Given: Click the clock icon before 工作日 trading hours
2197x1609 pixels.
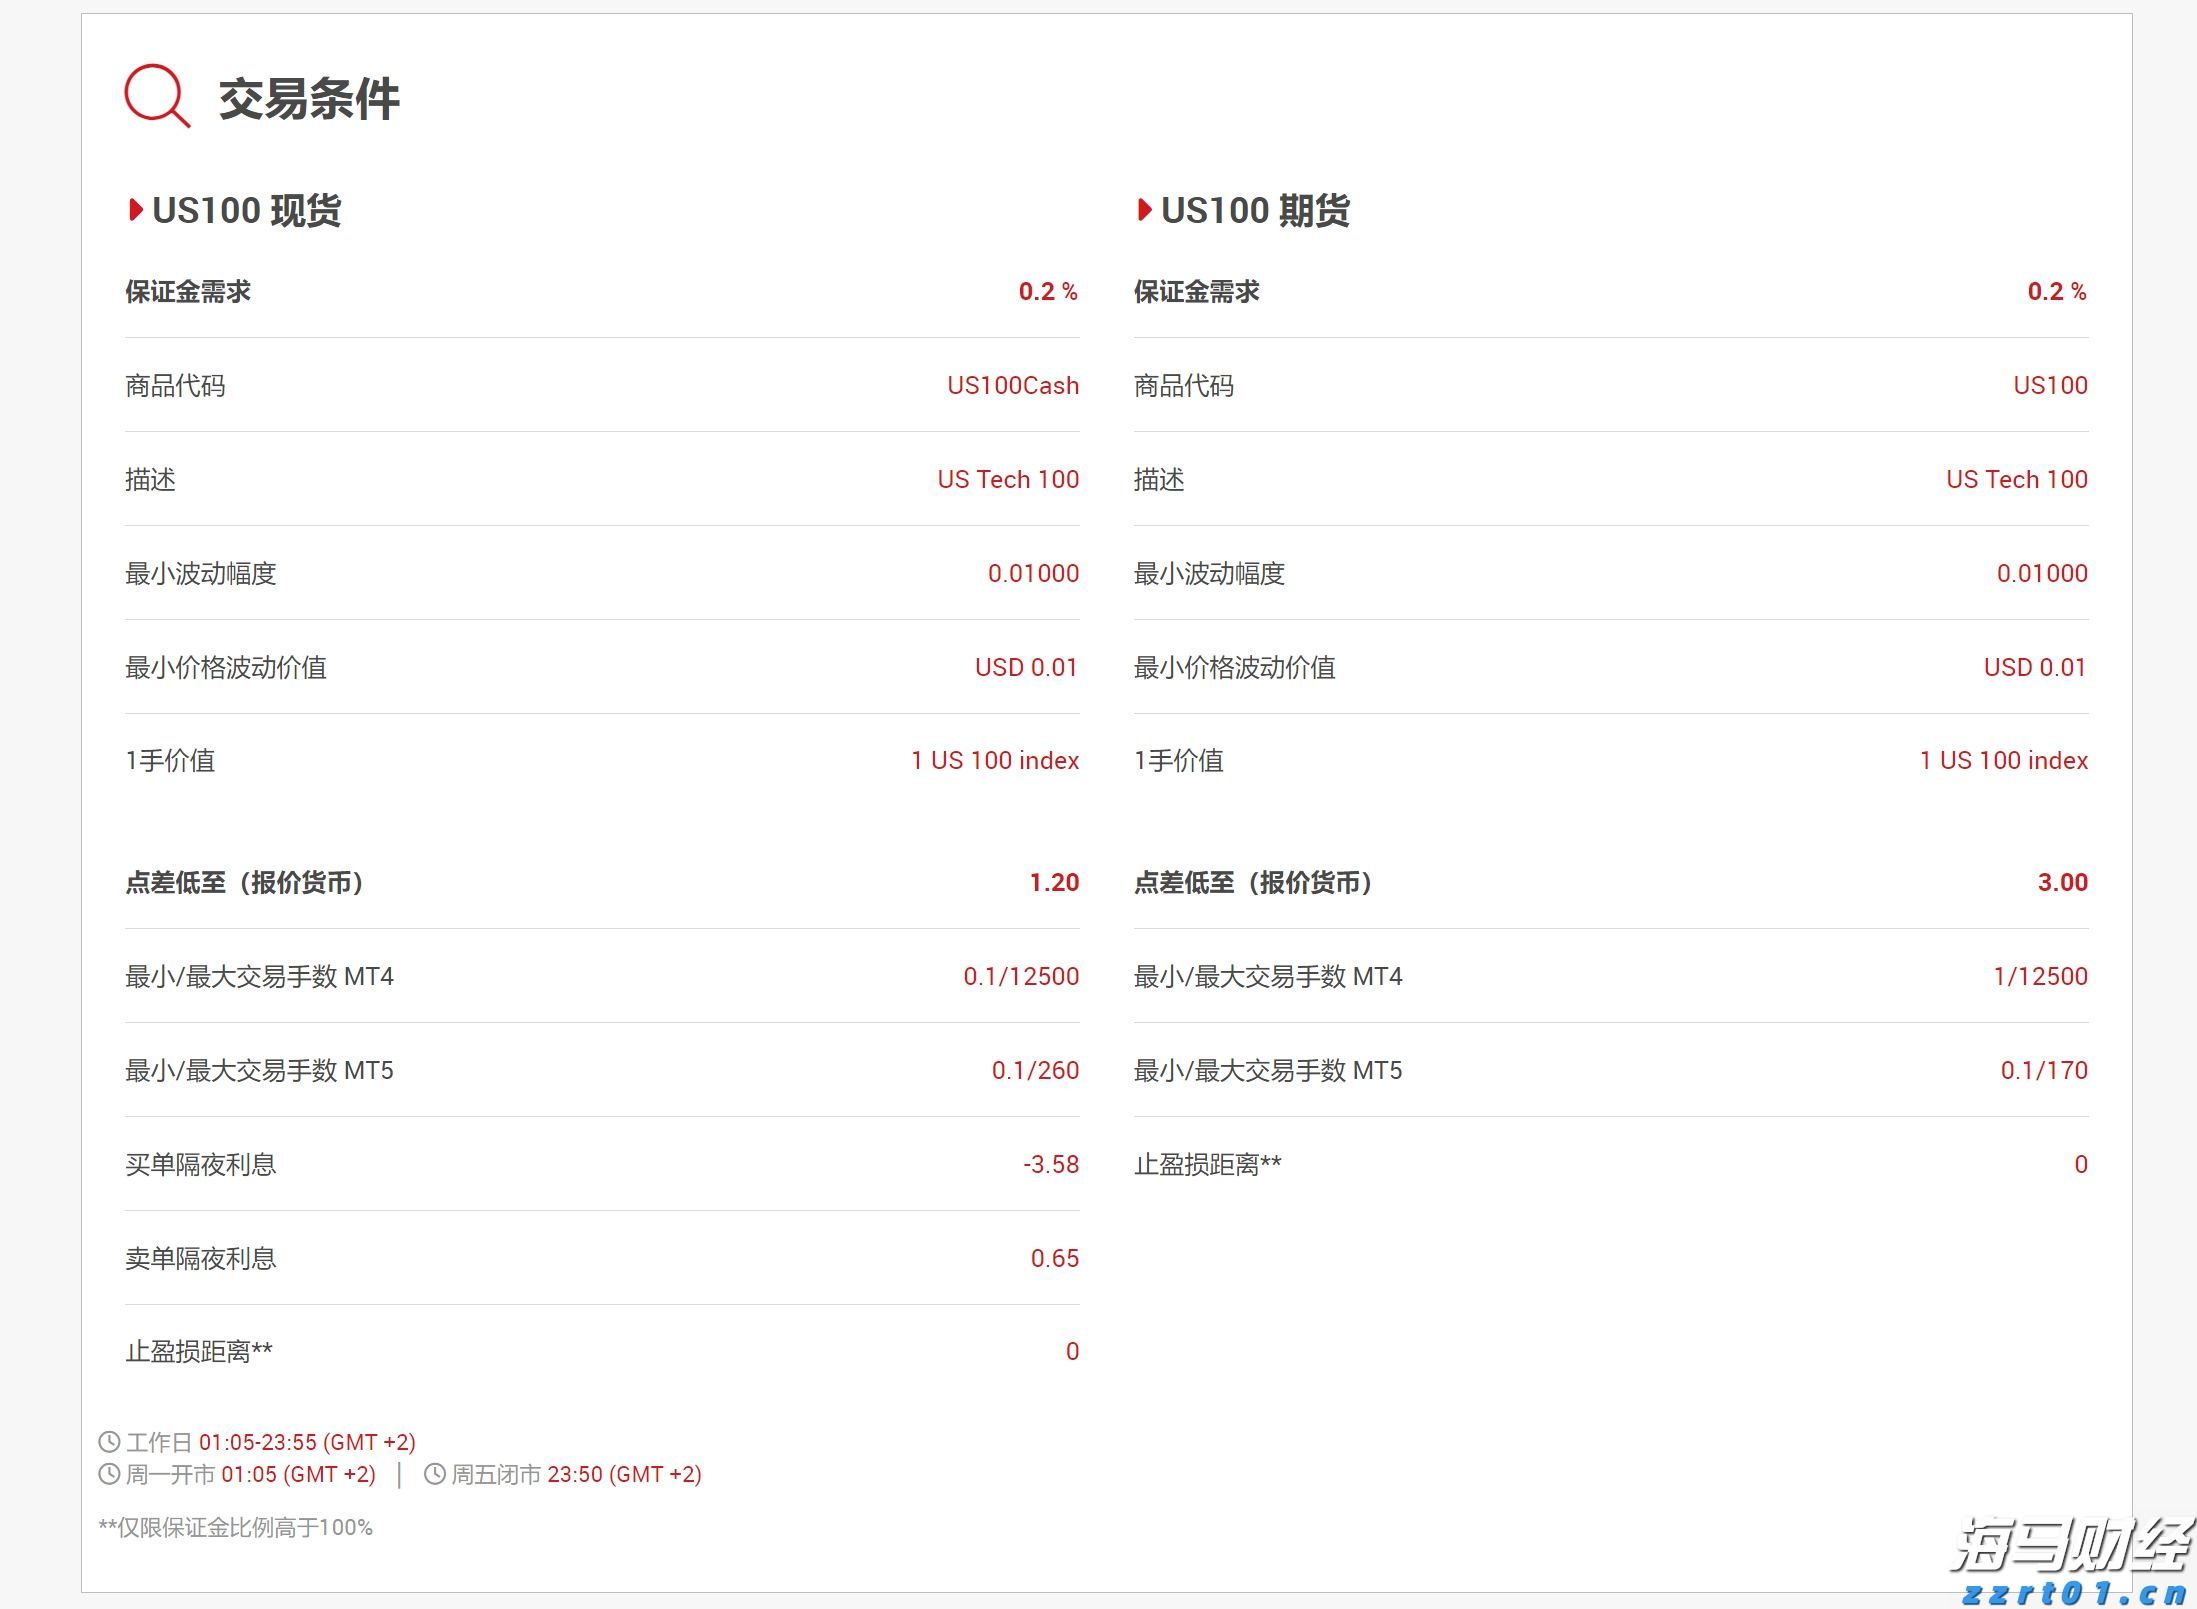Looking at the screenshot, I should (108, 1442).
